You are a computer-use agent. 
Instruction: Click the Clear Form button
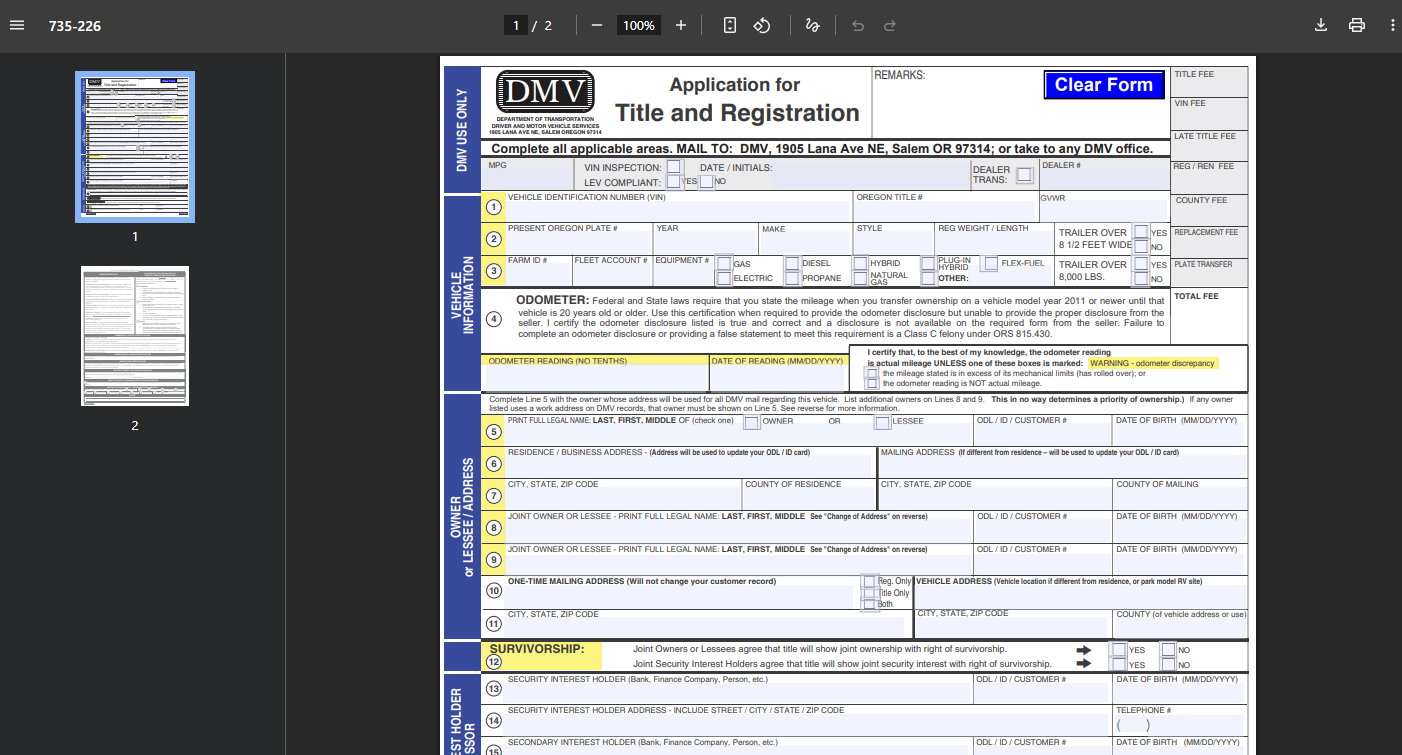click(x=1104, y=85)
